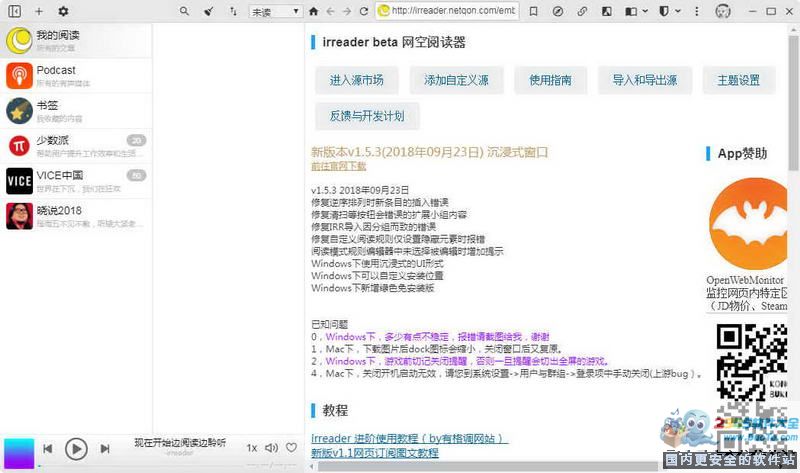Click the 少数派 unread count badge
The height and width of the screenshot is (473, 800).
pos(136,140)
